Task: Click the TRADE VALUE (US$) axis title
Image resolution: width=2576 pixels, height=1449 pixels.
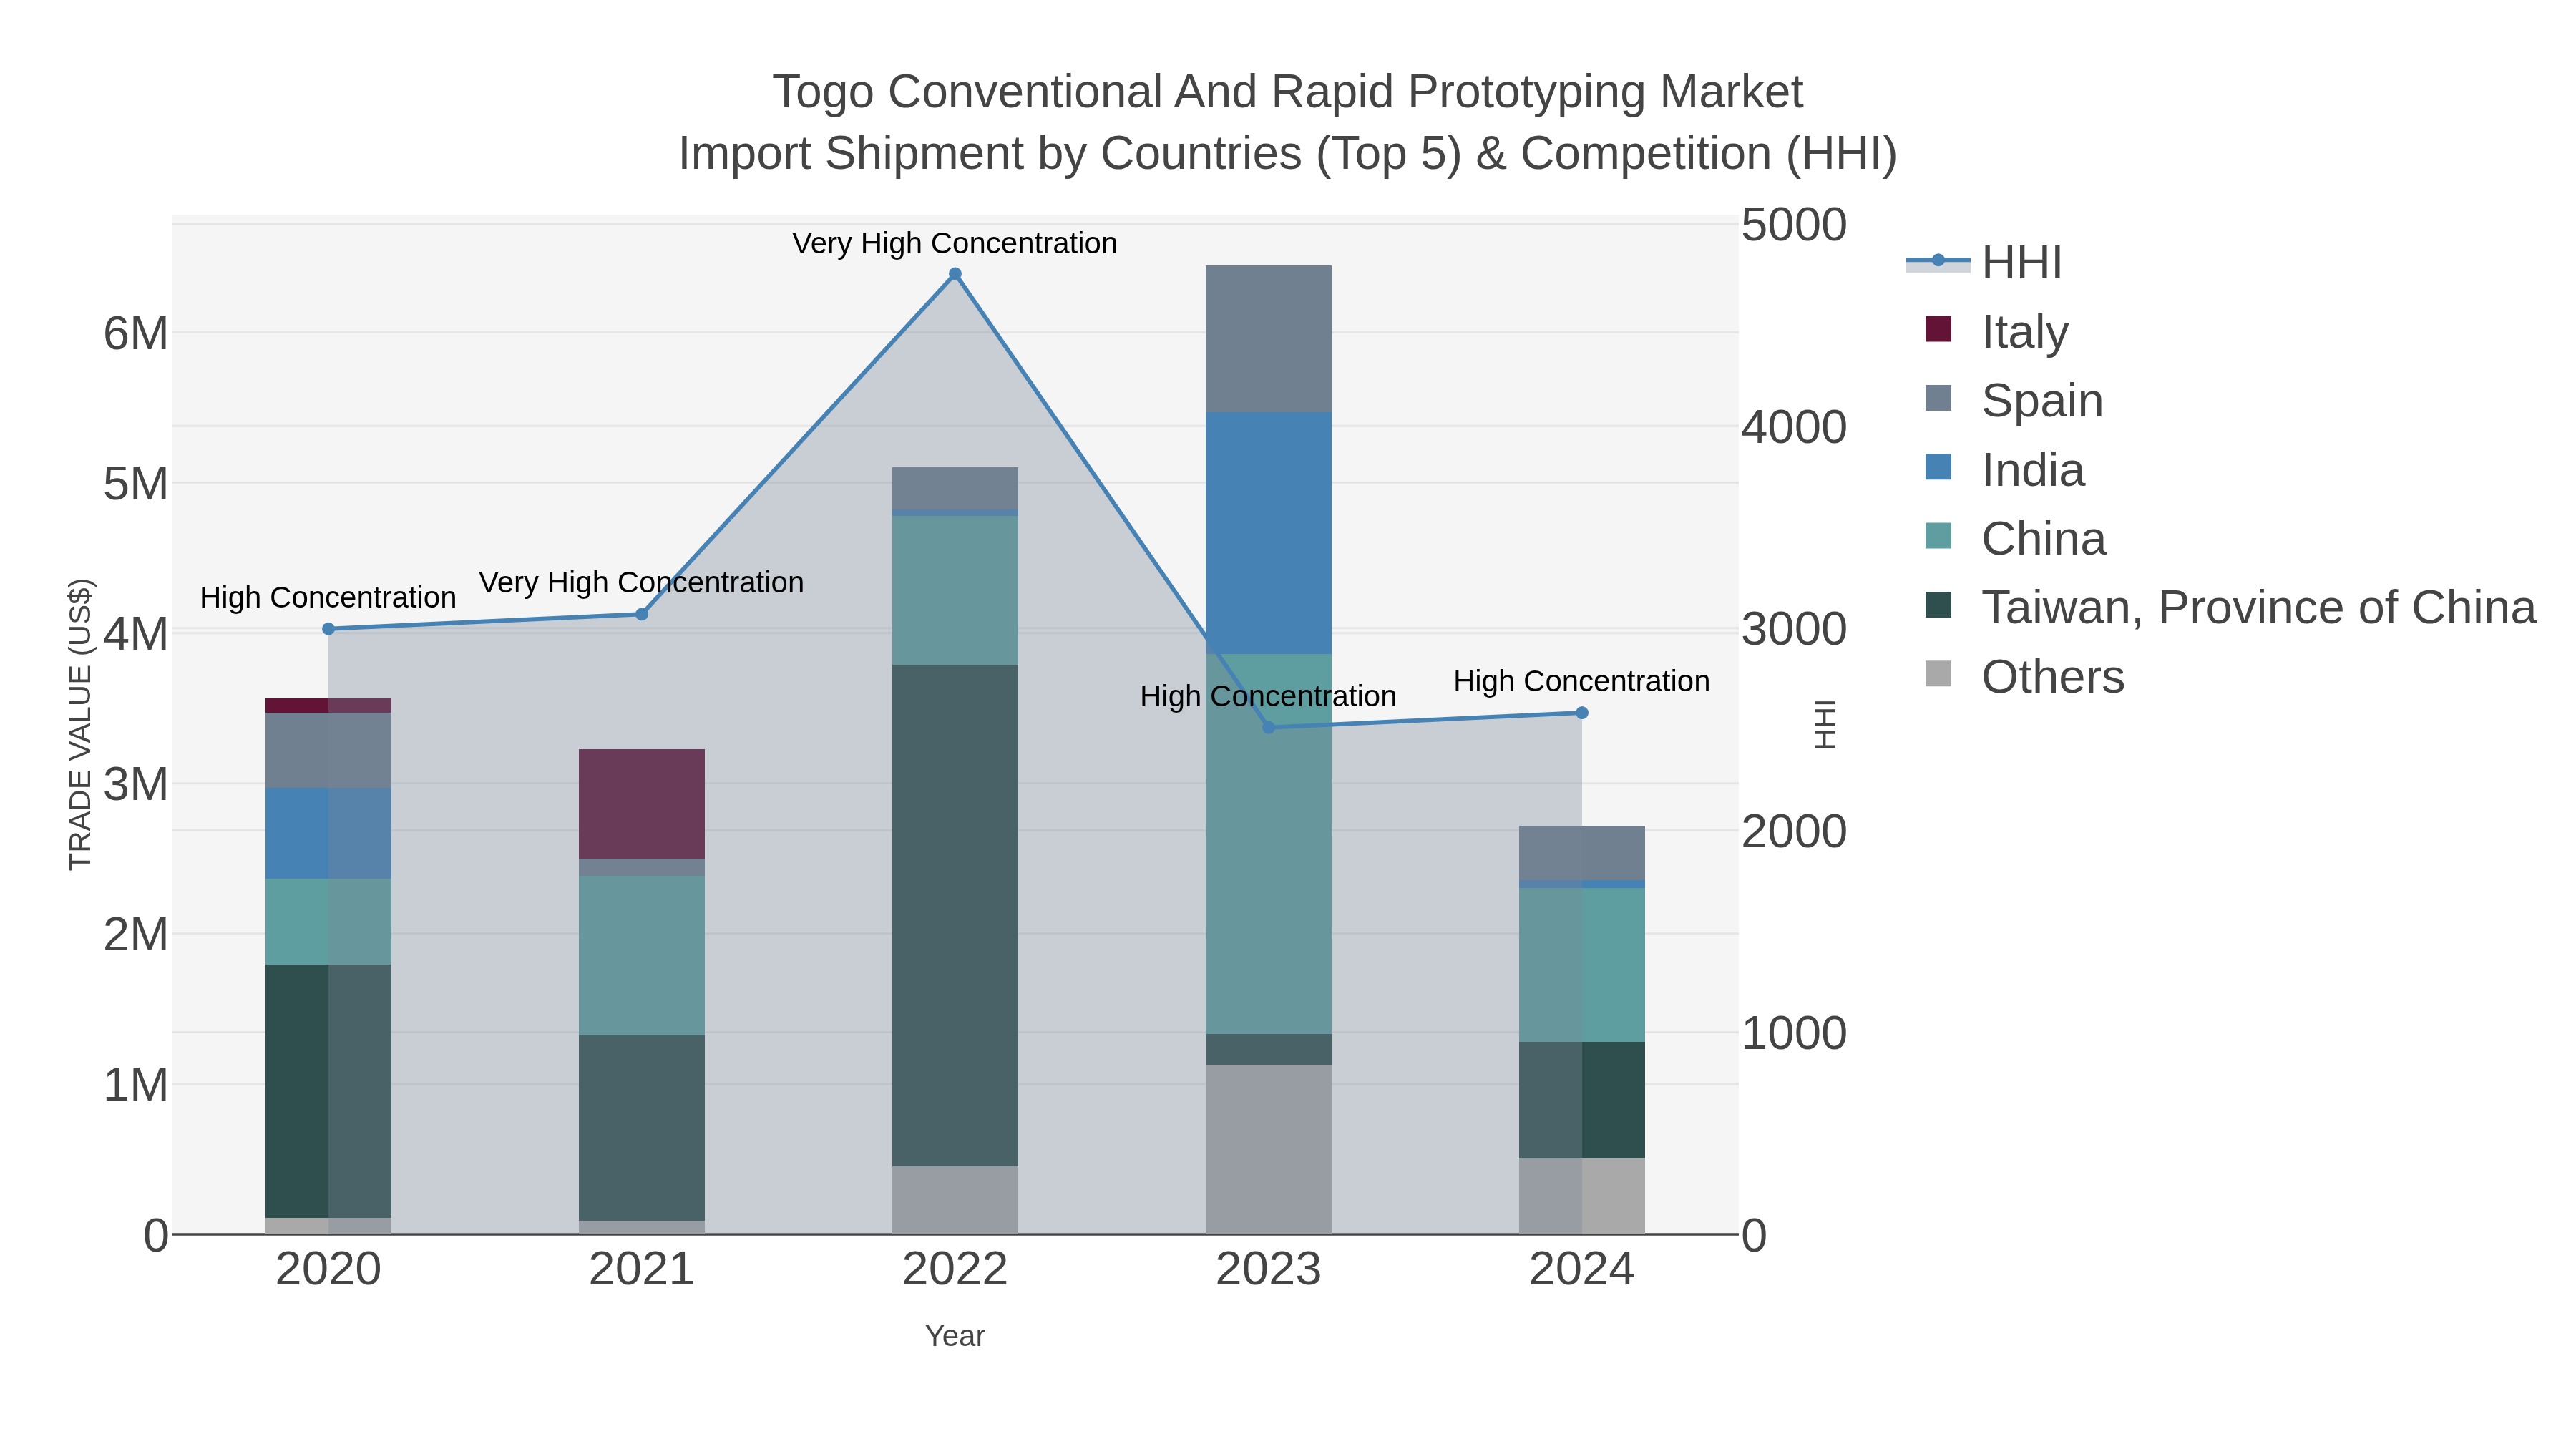Action: point(80,724)
